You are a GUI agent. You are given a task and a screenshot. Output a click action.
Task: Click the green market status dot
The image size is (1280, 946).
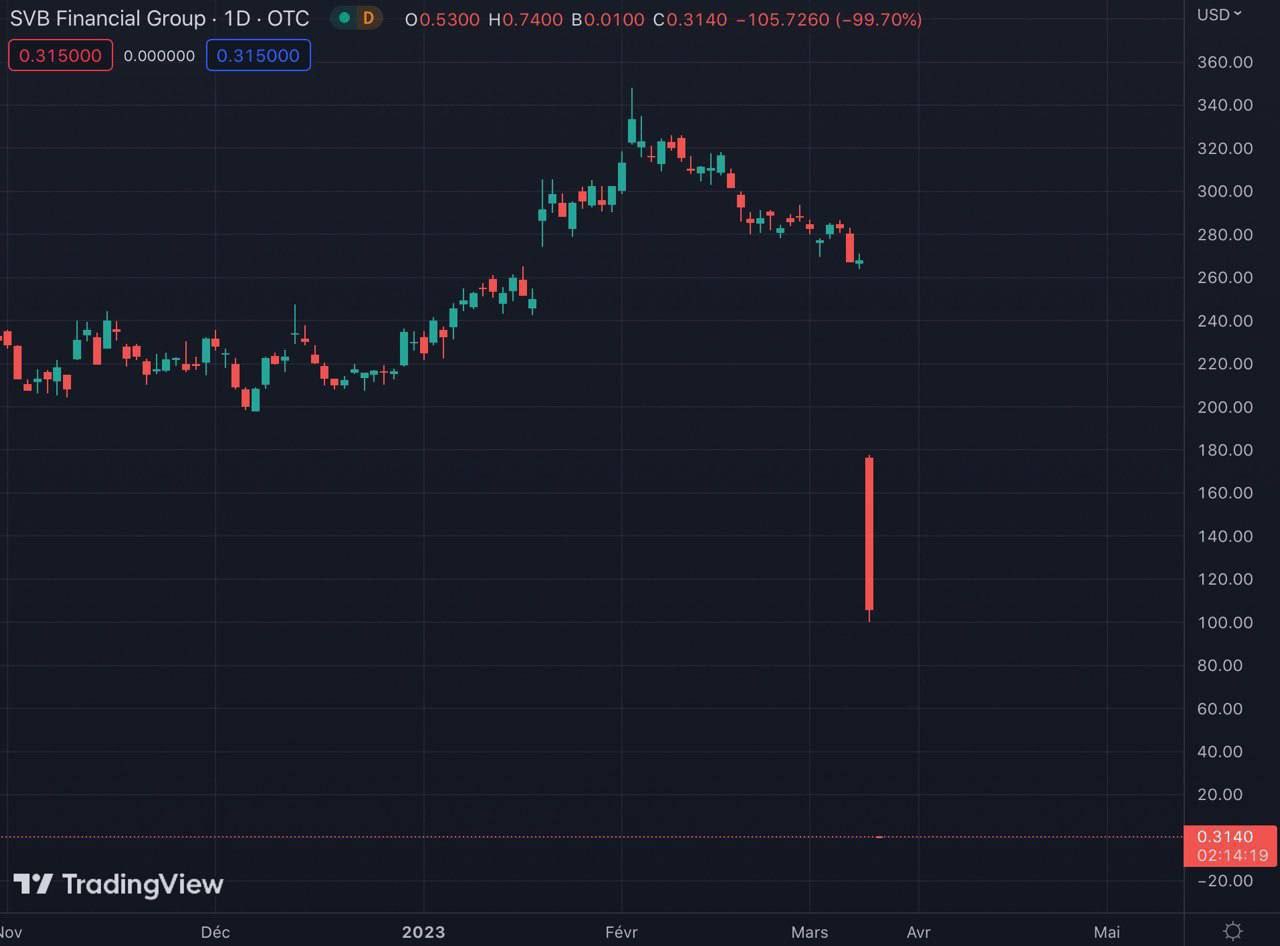point(344,18)
